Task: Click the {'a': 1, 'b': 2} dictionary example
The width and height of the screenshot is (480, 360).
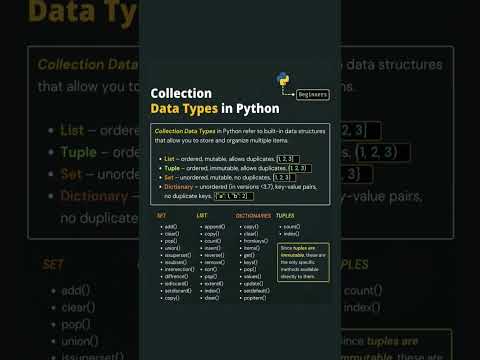Action: (234, 196)
